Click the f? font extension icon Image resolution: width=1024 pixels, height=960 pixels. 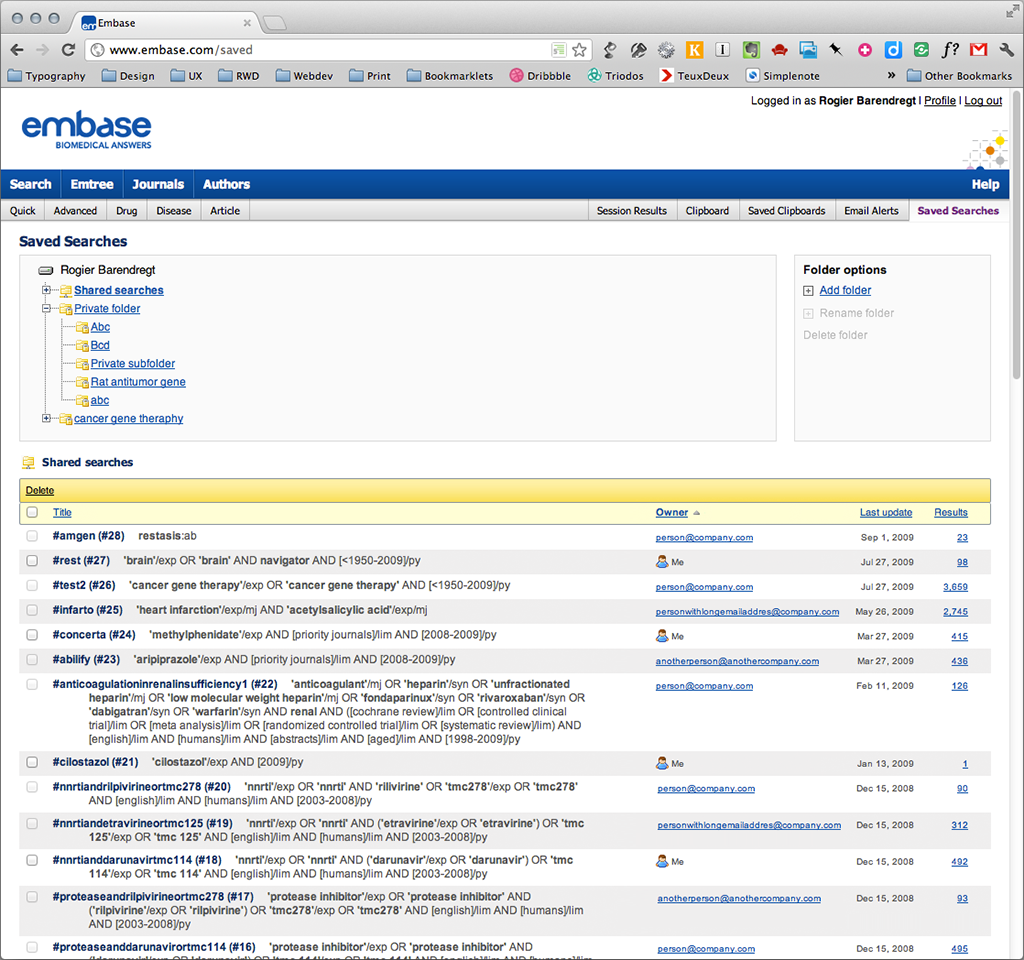point(950,50)
